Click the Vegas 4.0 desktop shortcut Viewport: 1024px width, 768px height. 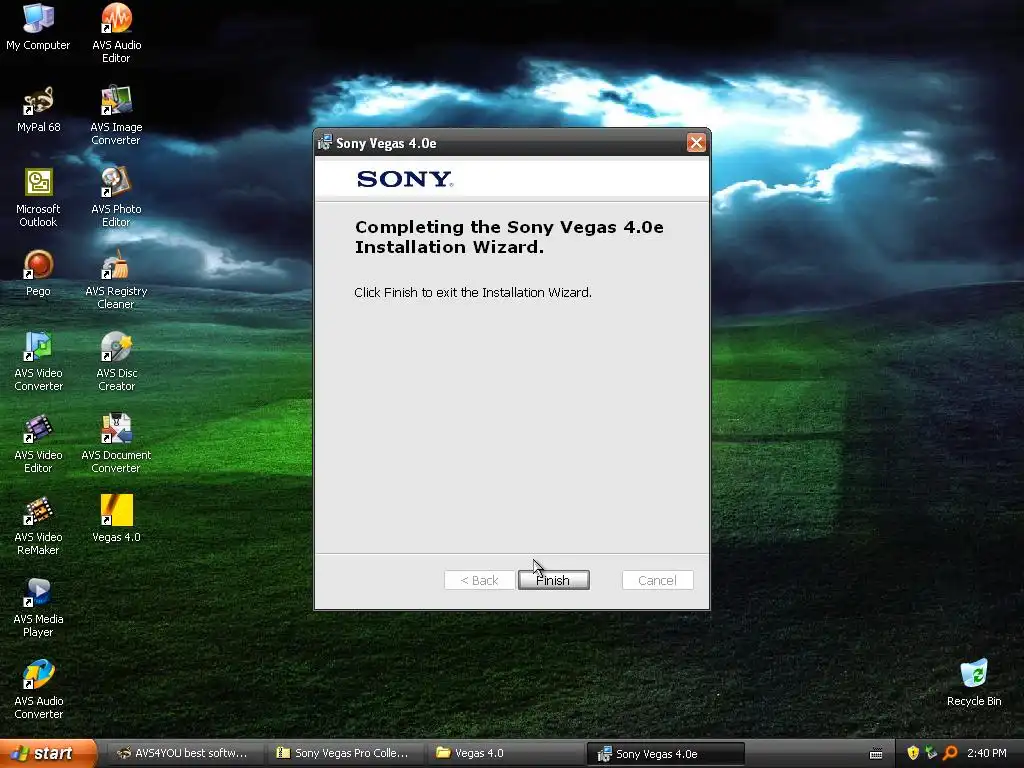click(x=116, y=519)
